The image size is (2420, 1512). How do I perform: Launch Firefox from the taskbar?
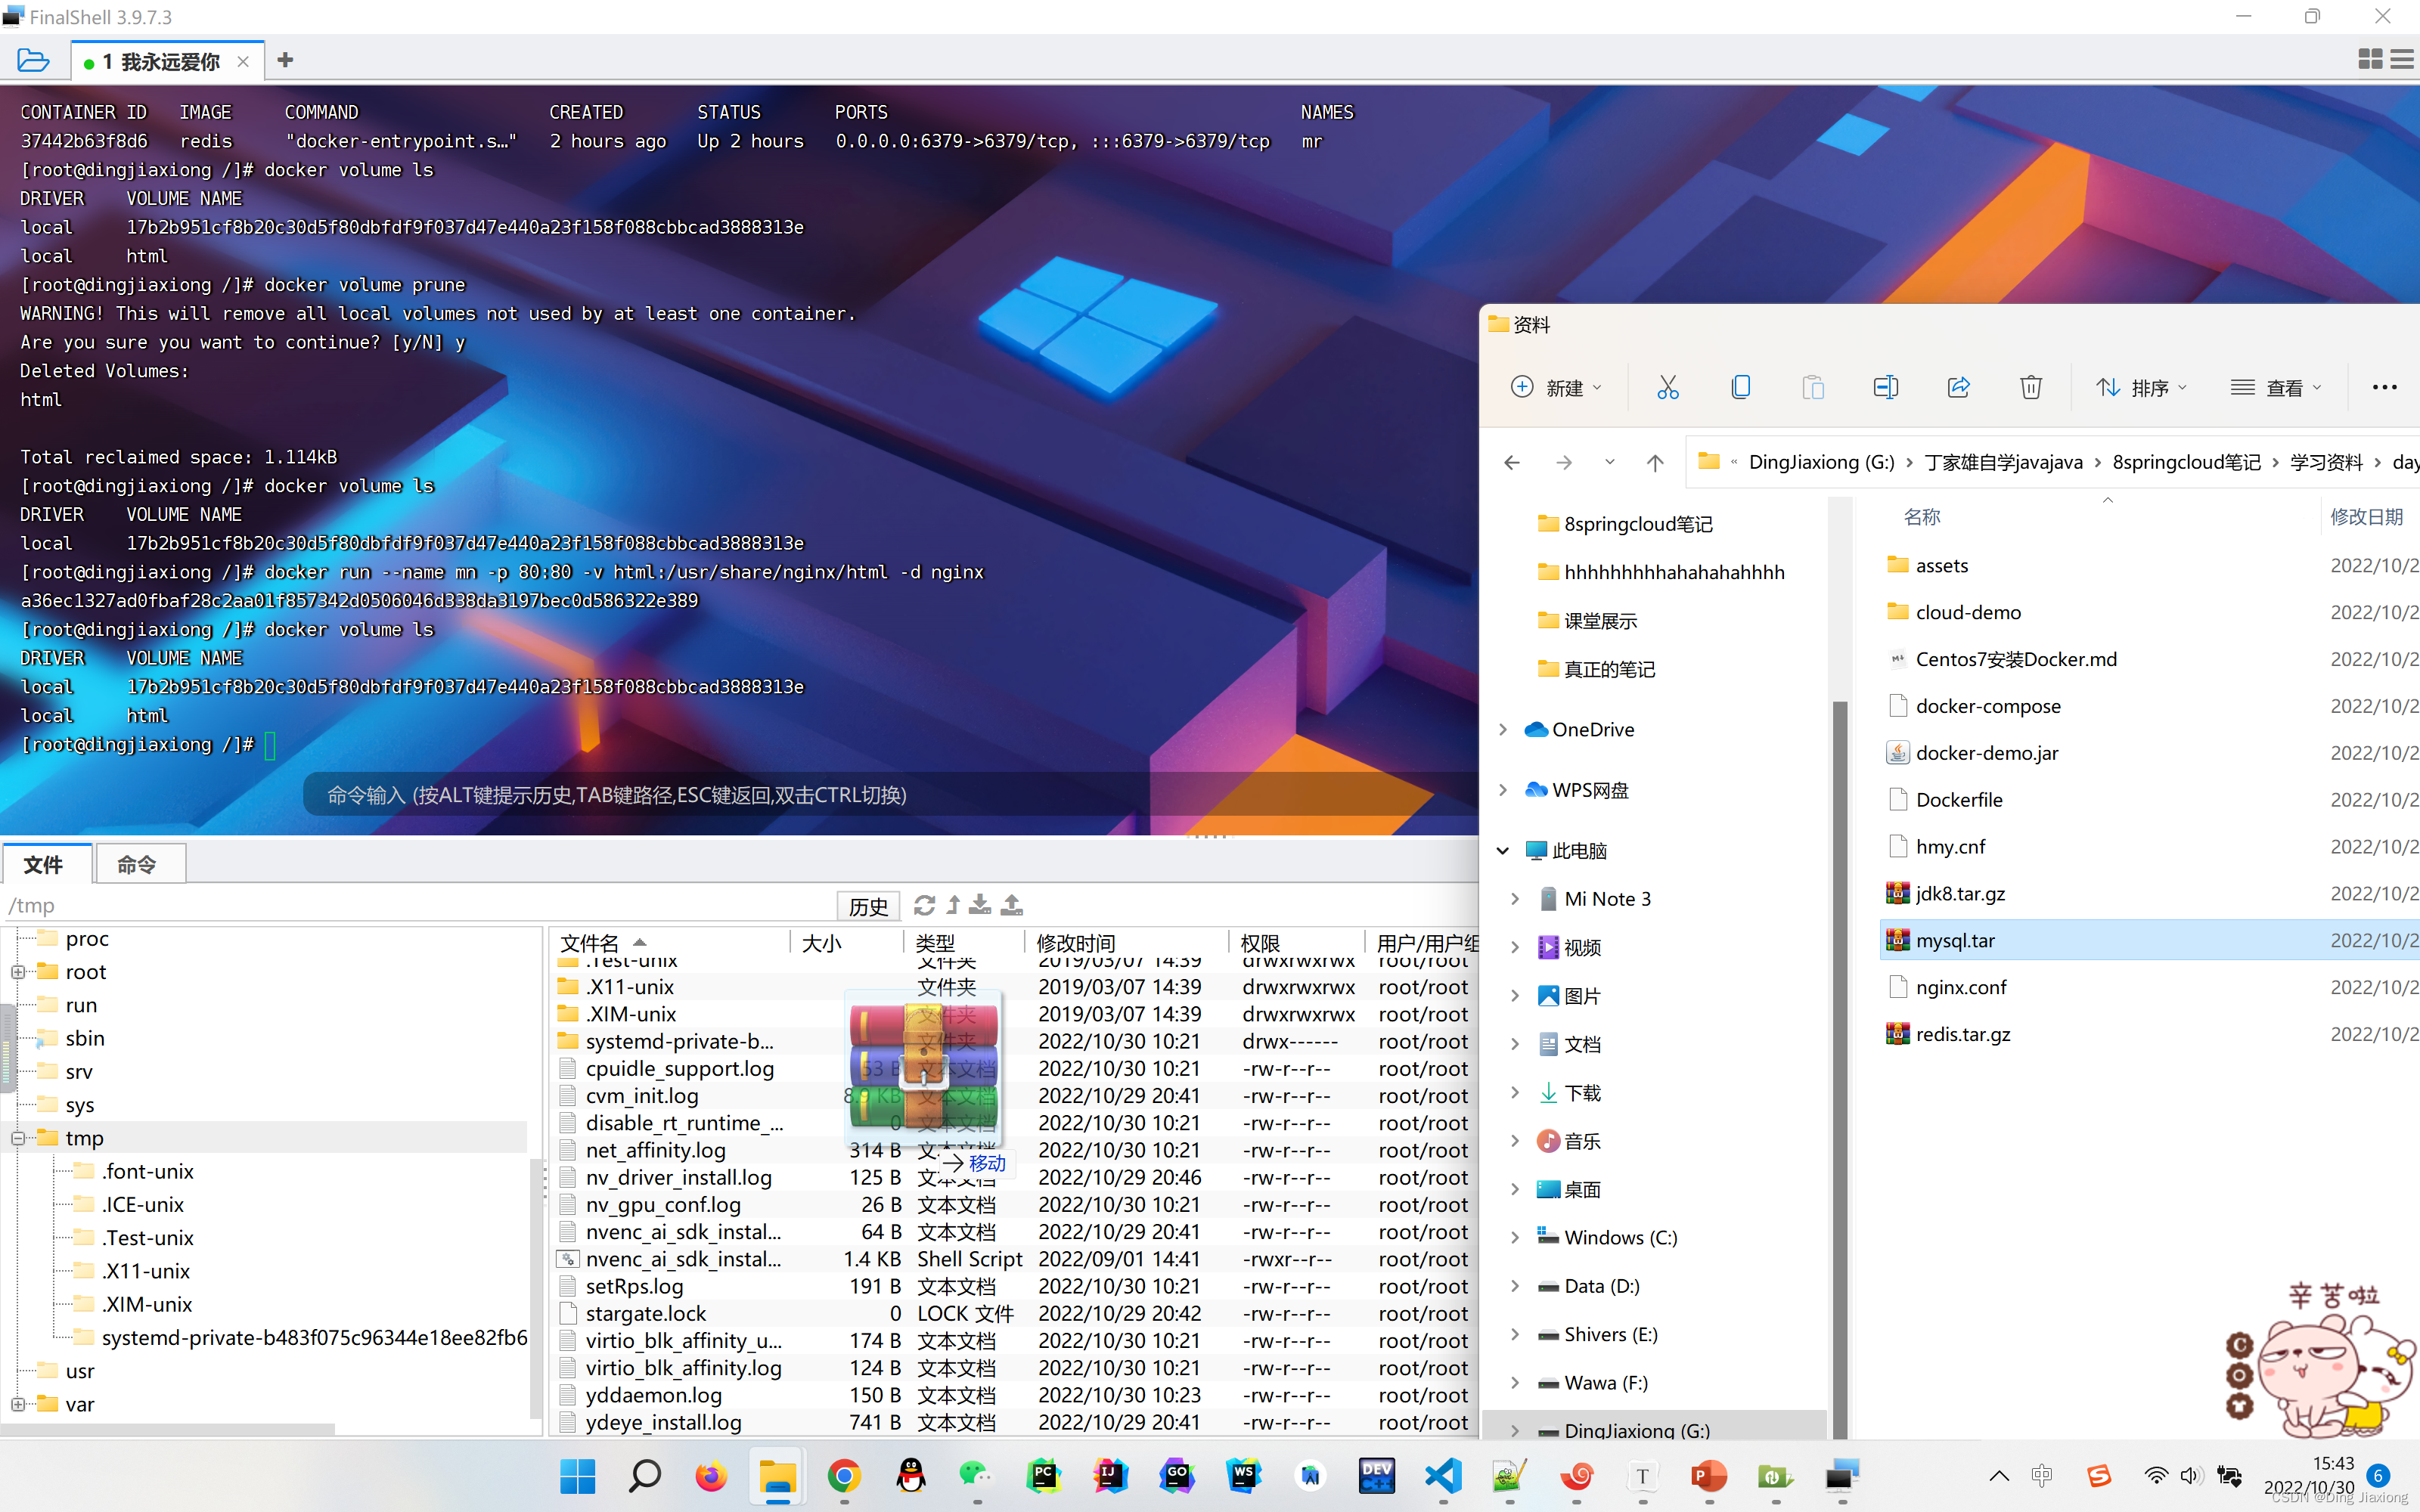click(711, 1476)
